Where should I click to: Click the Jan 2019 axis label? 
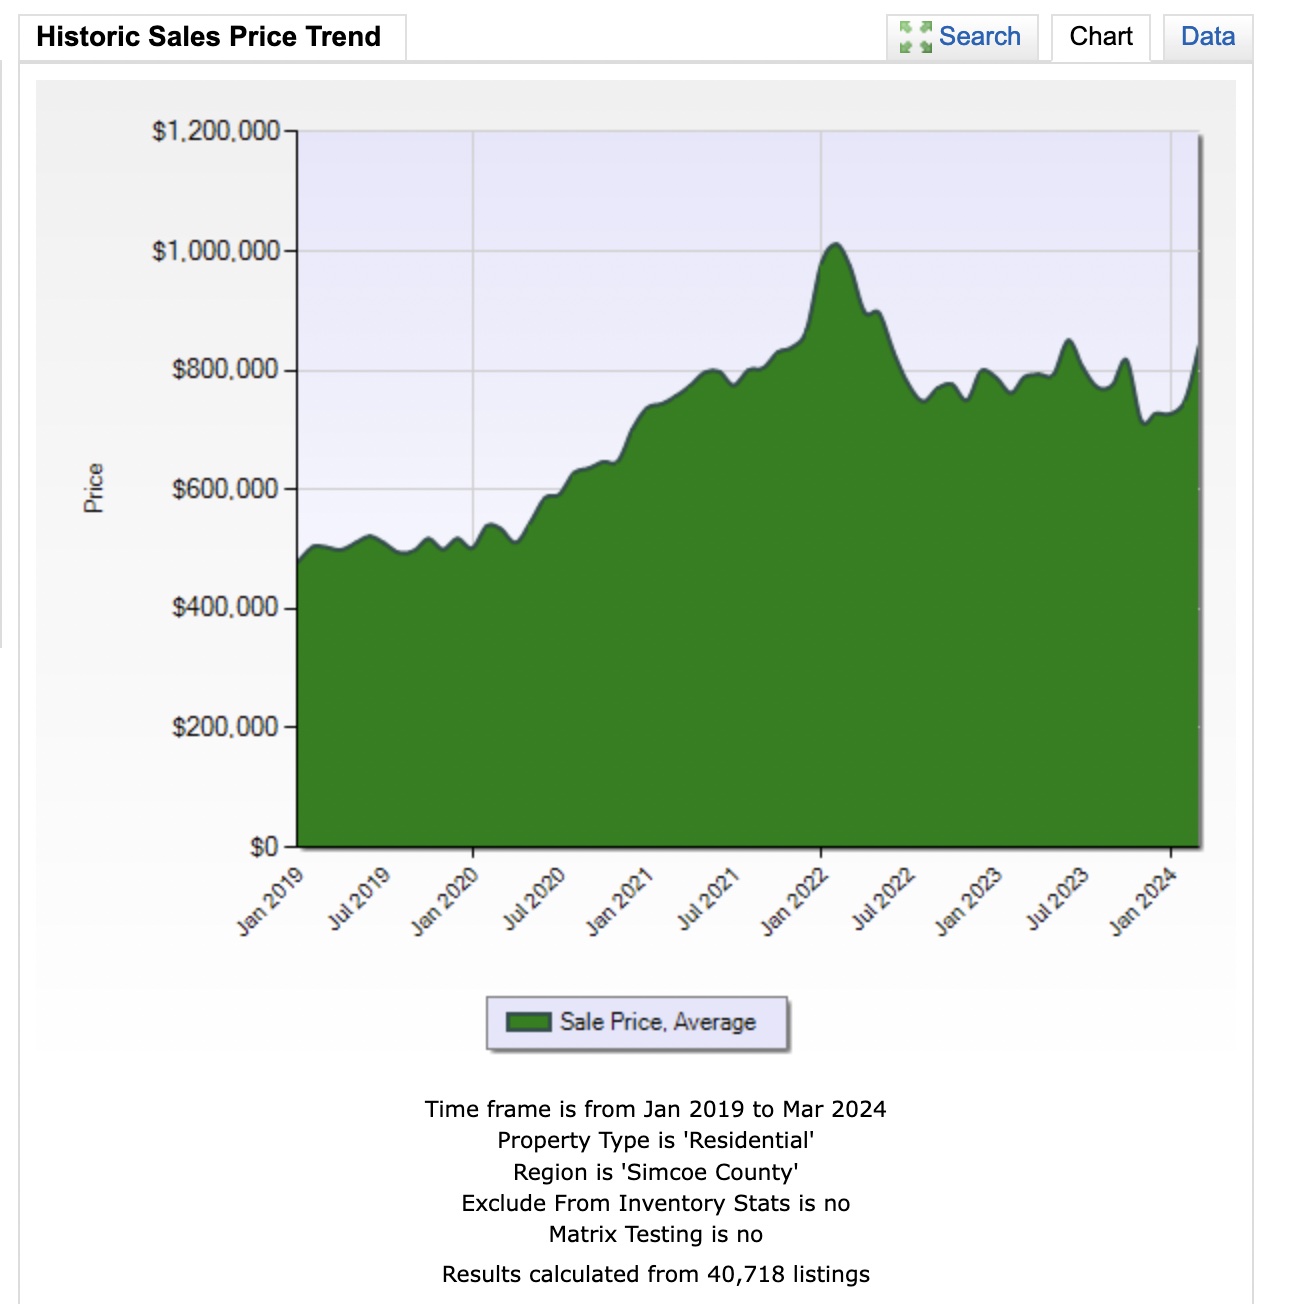(x=270, y=901)
